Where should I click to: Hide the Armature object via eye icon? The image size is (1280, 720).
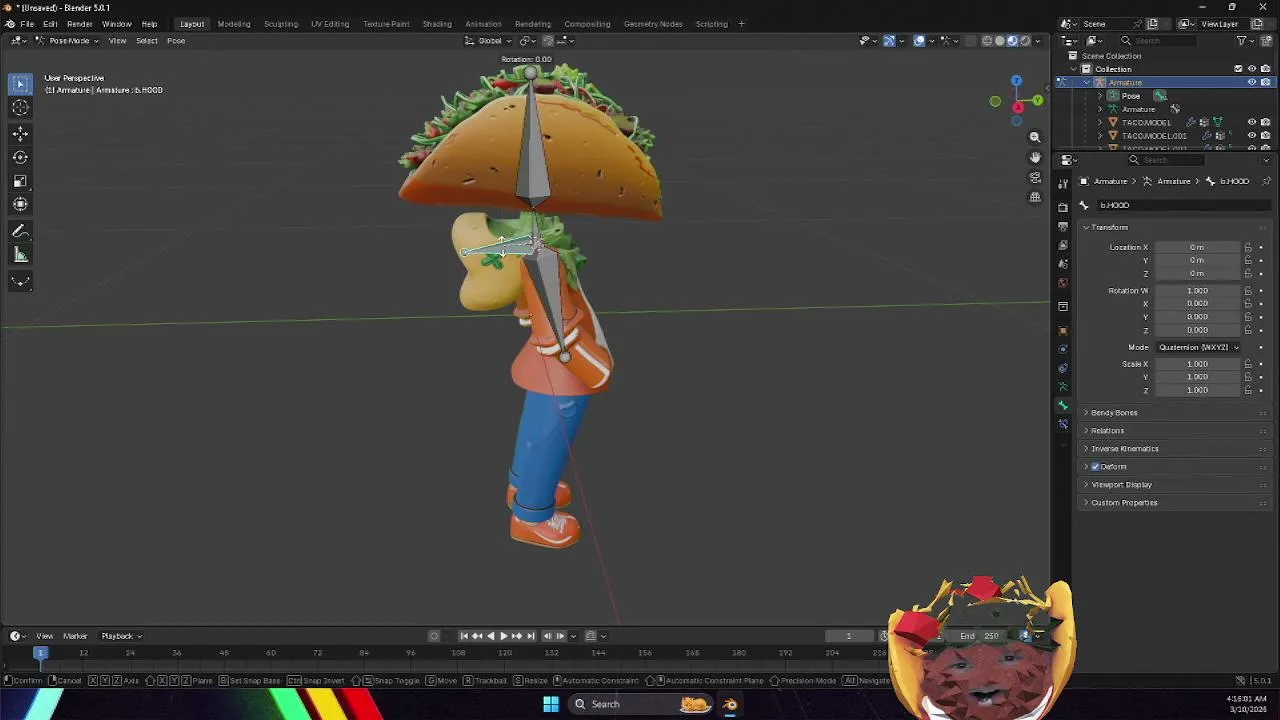click(x=1252, y=82)
